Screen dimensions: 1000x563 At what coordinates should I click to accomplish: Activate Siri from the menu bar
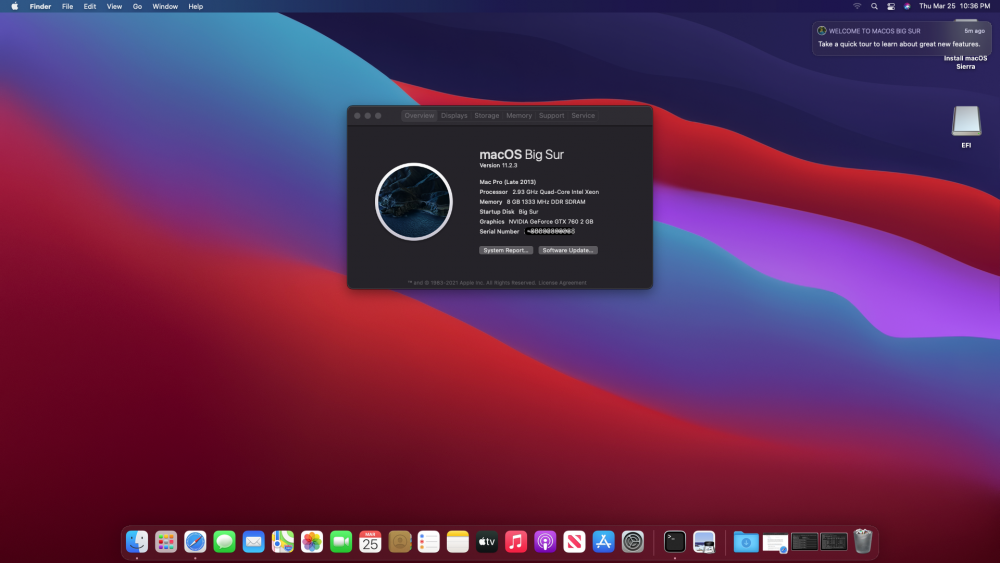click(x=907, y=6)
